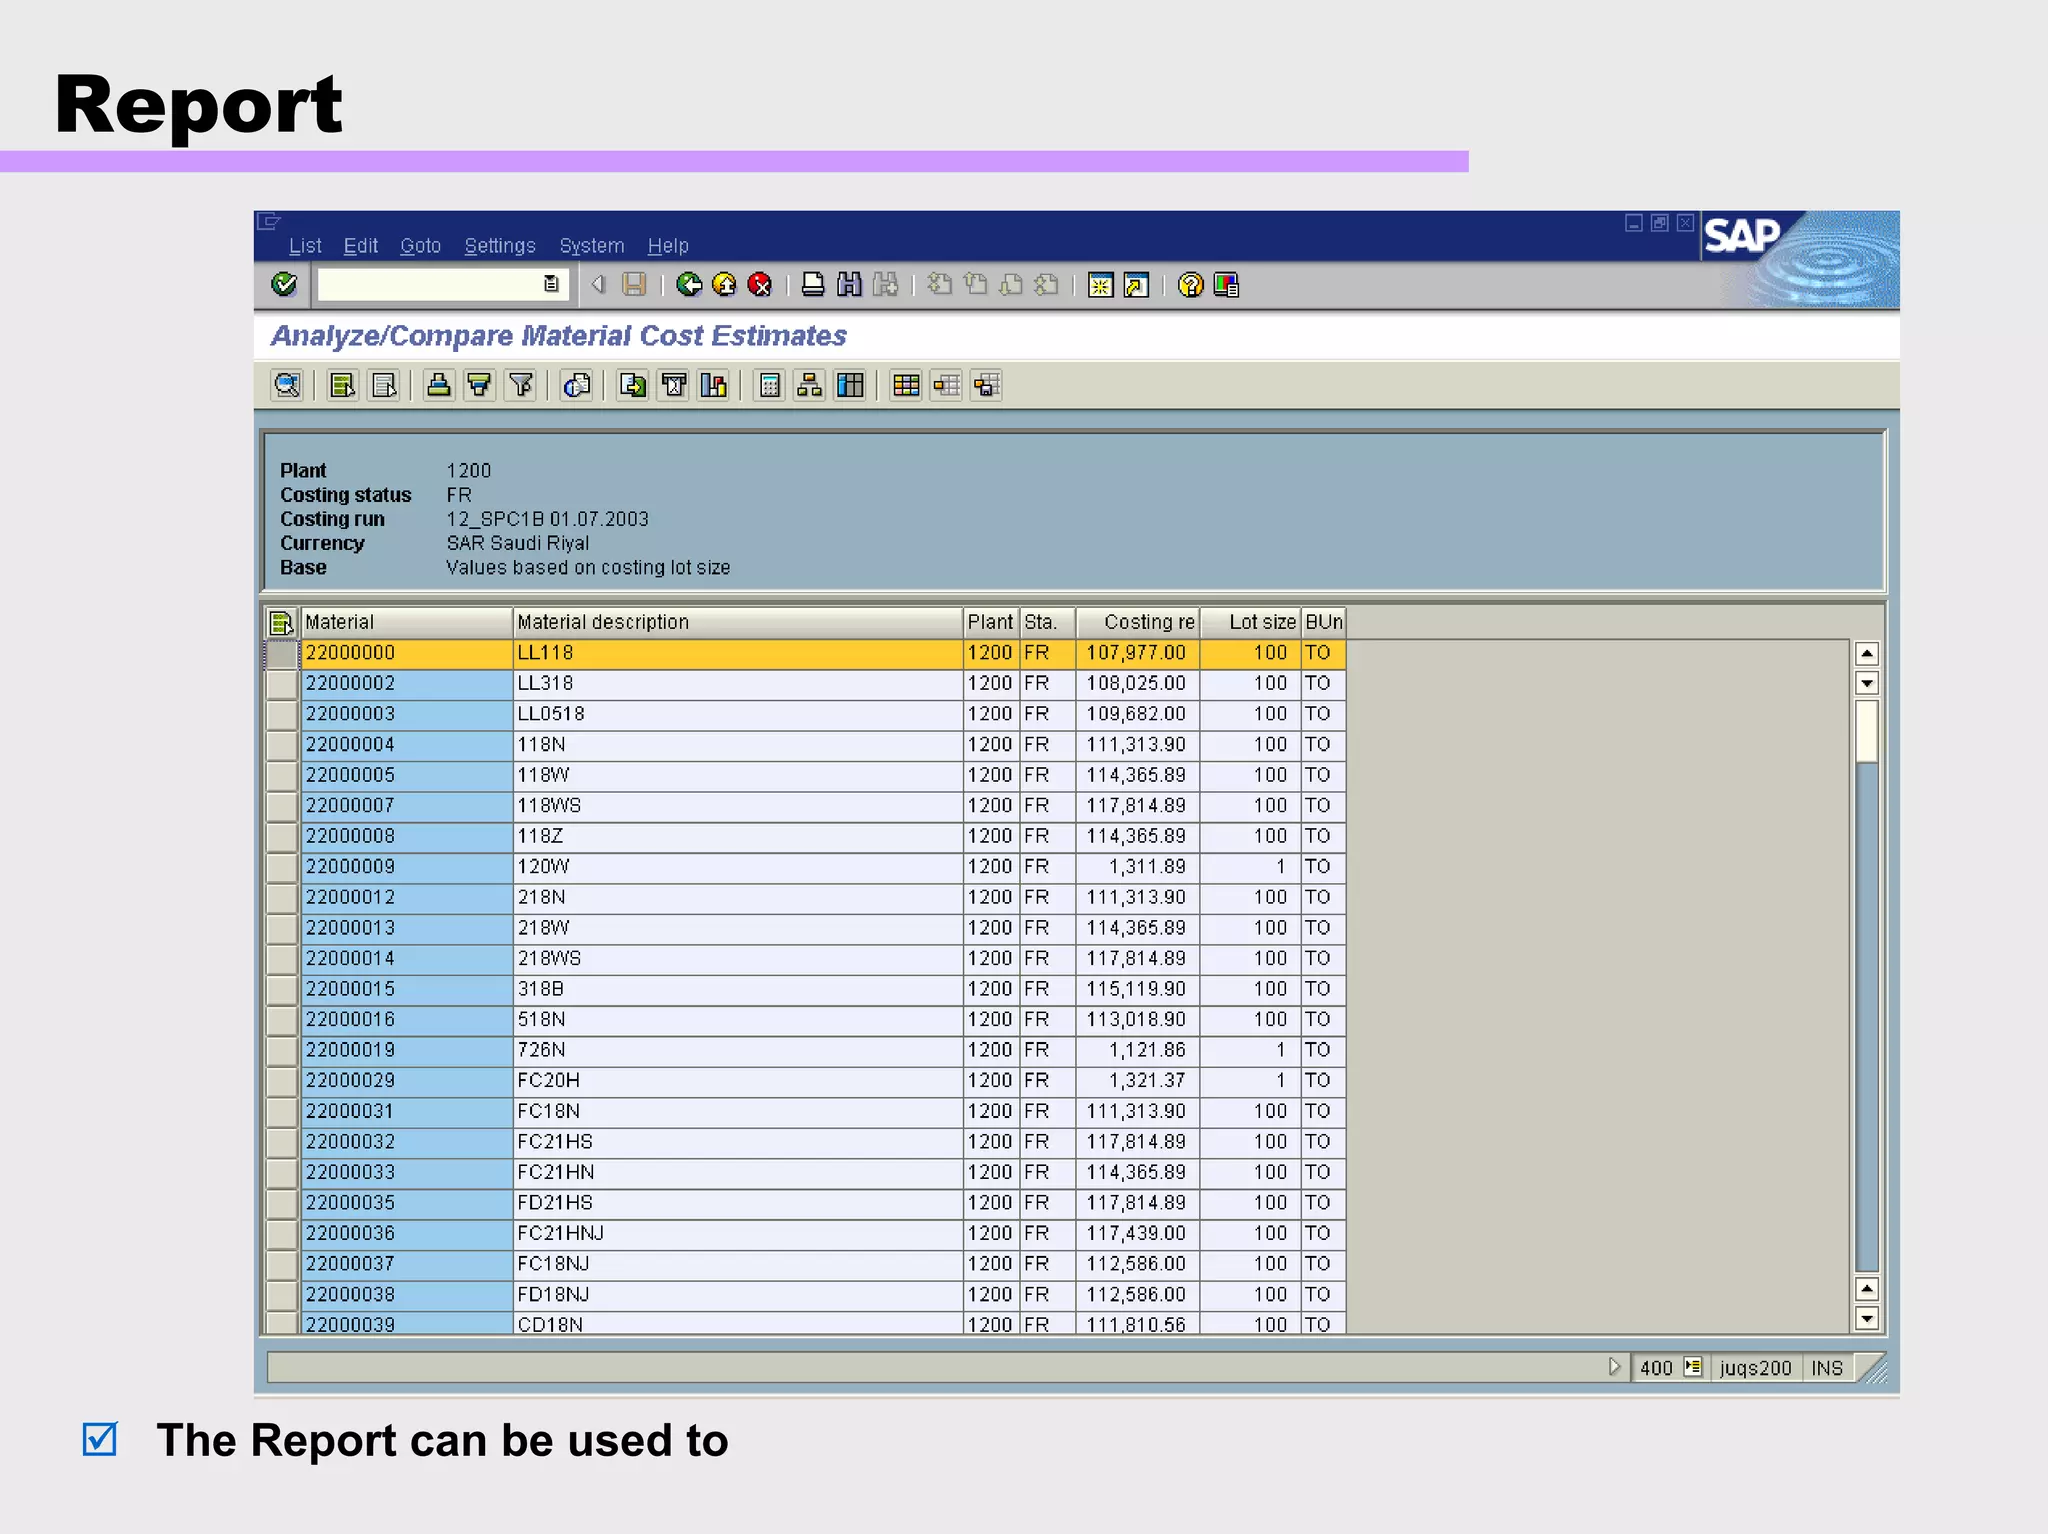Click the Plant column header
The width and height of the screenshot is (2048, 1534).
tap(991, 622)
